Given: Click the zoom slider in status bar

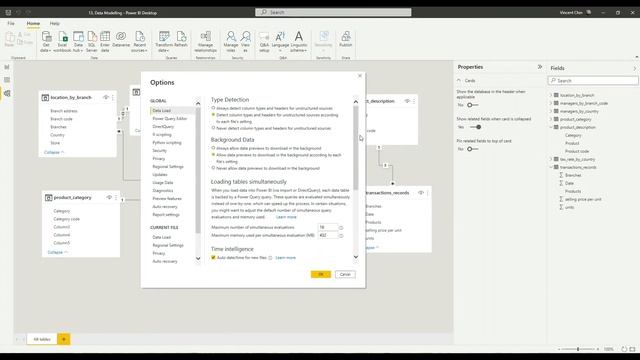Looking at the screenshot, I should pyautogui.click(x=578, y=349).
